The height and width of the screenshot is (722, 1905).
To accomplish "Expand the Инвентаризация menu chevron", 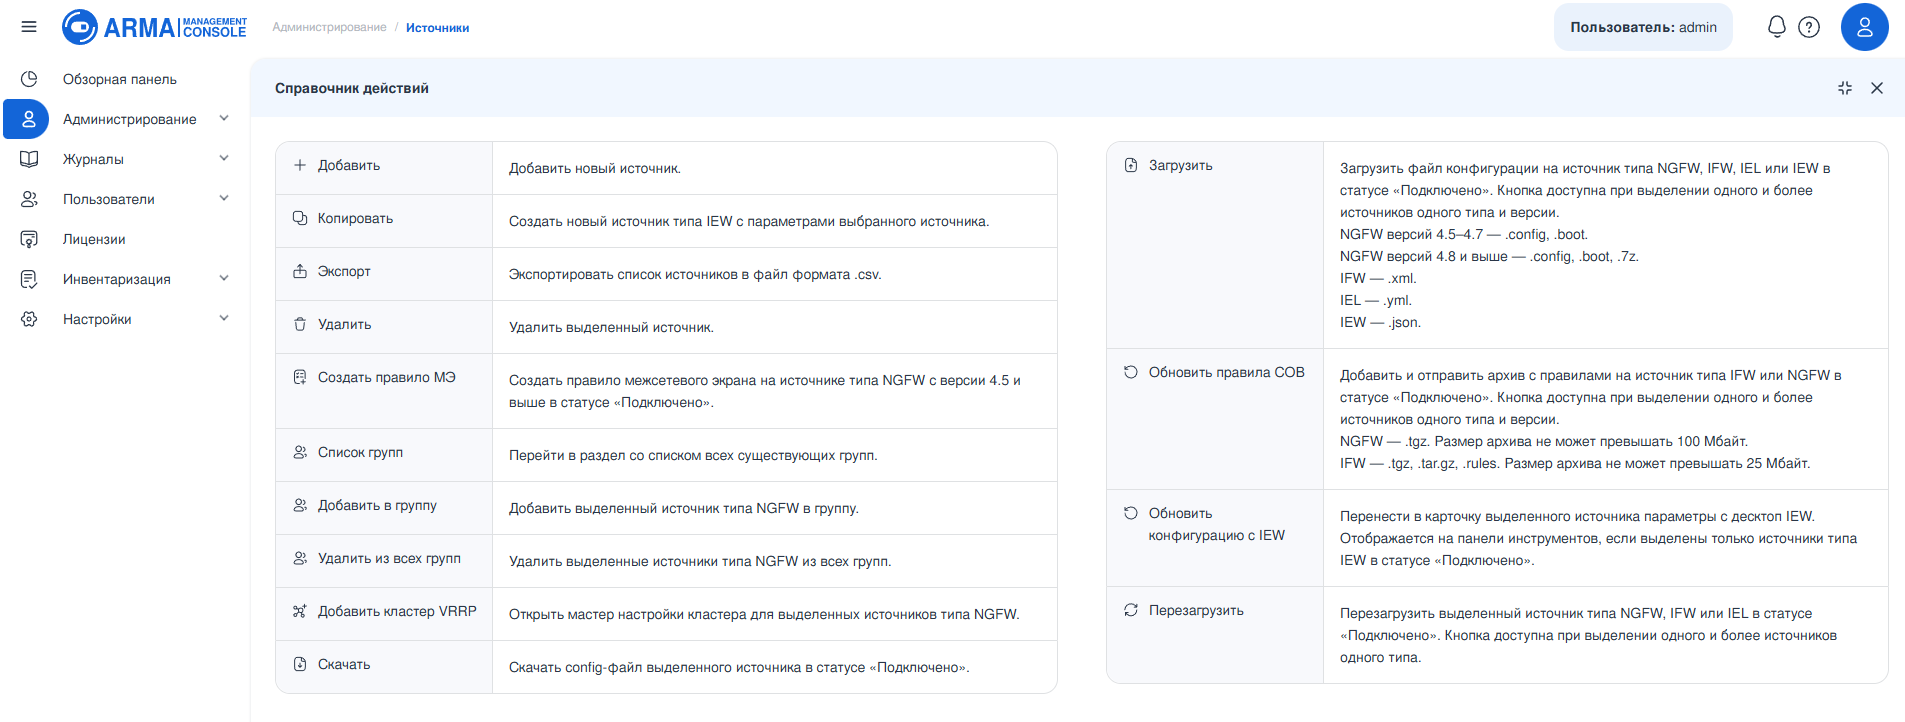I will [x=224, y=278].
